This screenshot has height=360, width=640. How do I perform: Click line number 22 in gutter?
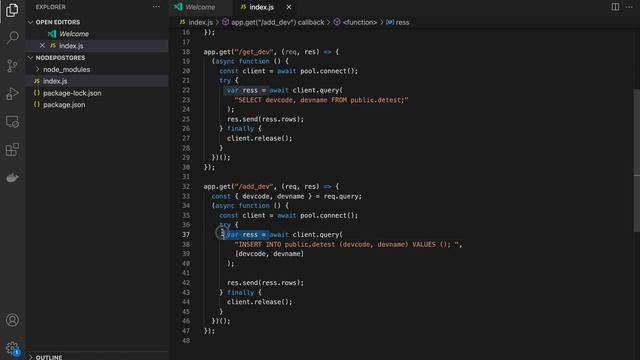pos(186,90)
